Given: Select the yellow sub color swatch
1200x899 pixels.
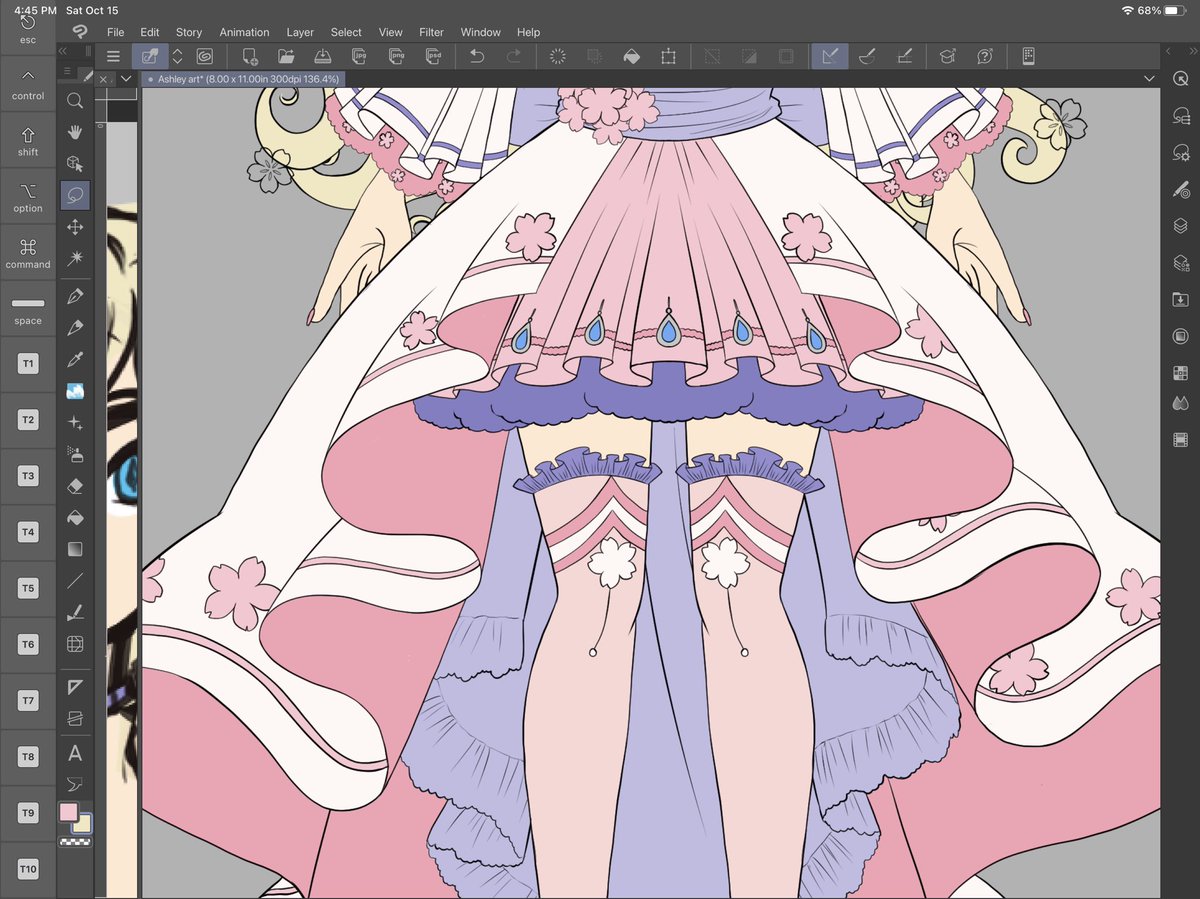Looking at the screenshot, I should [x=83, y=824].
